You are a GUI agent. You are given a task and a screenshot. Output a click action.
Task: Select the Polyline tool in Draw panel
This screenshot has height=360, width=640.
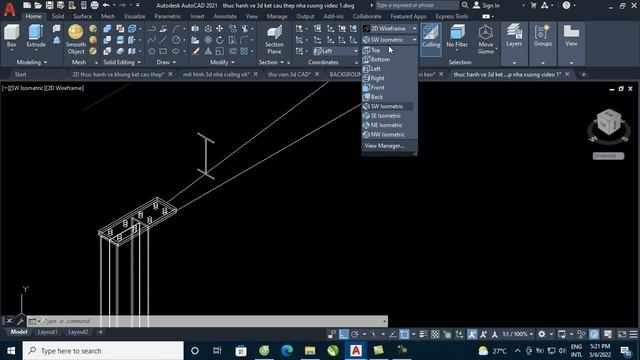click(151, 29)
